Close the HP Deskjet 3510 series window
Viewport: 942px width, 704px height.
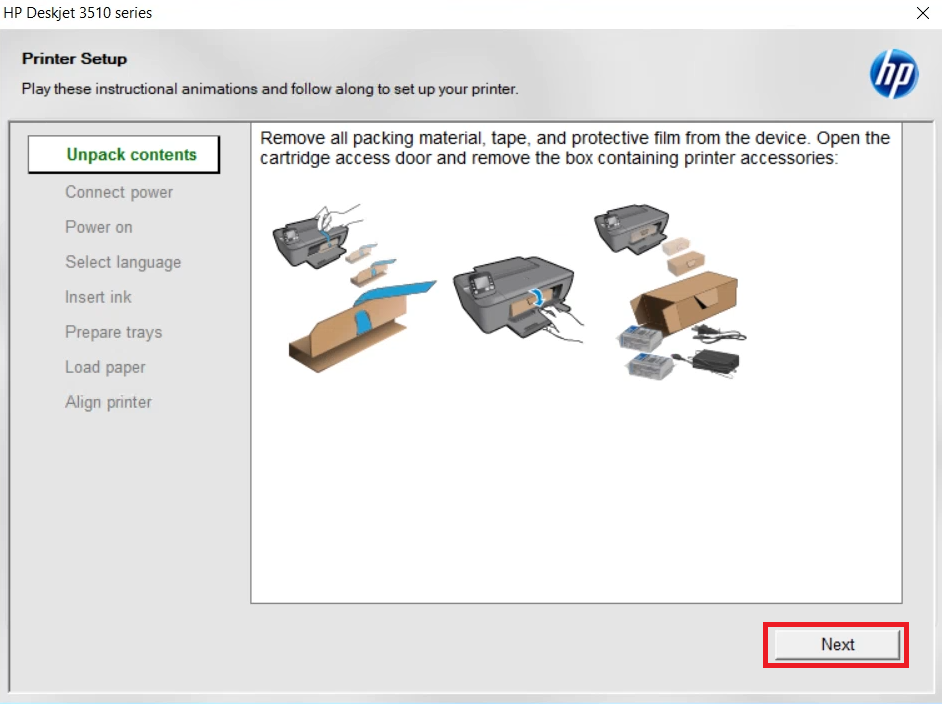[923, 13]
